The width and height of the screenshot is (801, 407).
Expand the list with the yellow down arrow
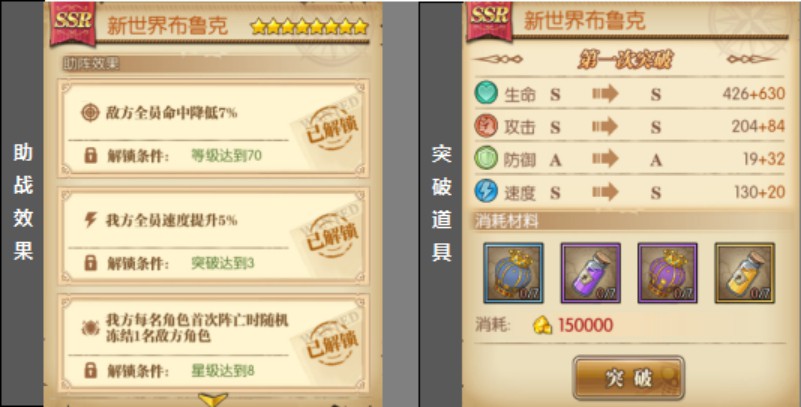coord(213,399)
